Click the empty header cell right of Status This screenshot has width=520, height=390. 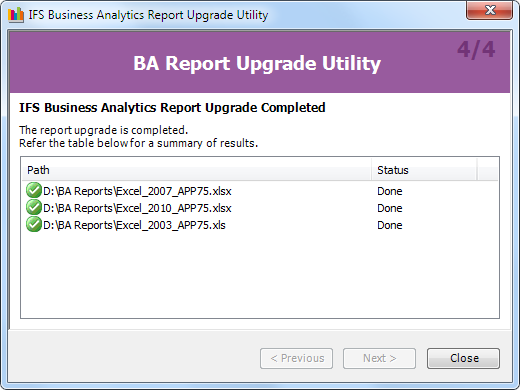(x=488, y=170)
